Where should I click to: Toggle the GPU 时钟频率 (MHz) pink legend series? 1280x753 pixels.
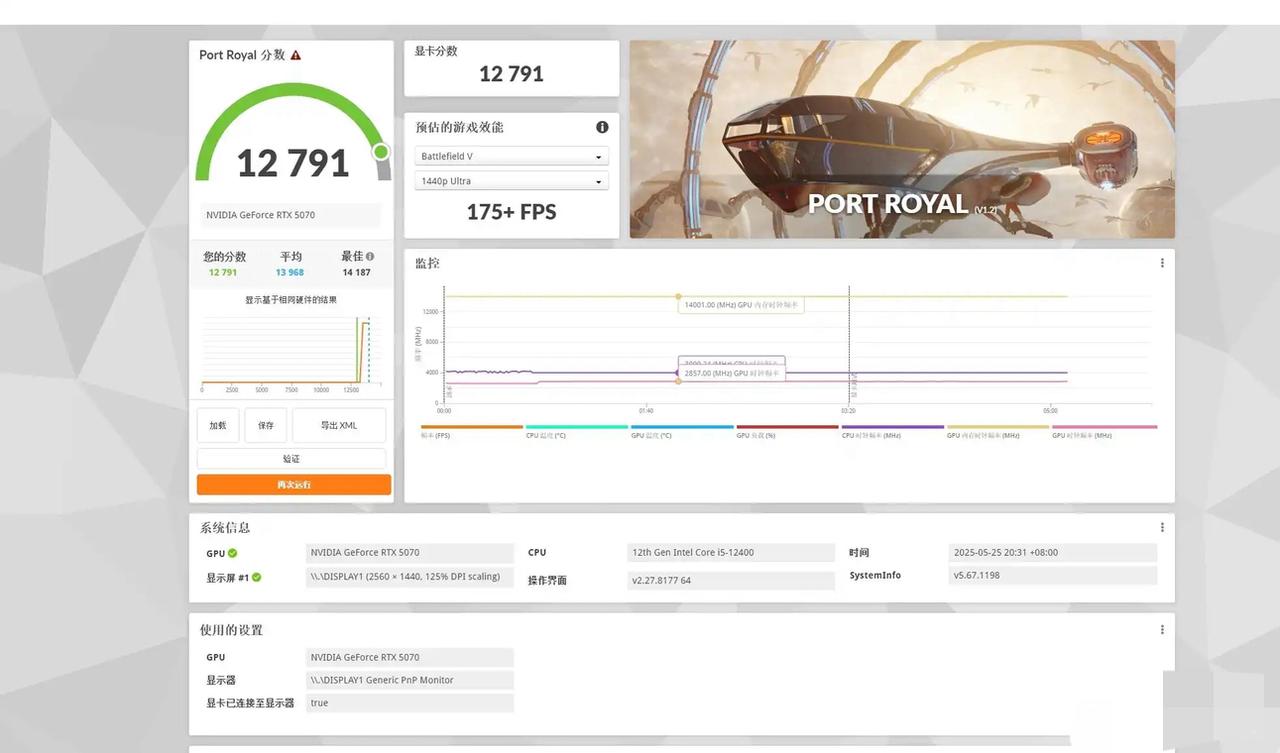pos(1104,431)
